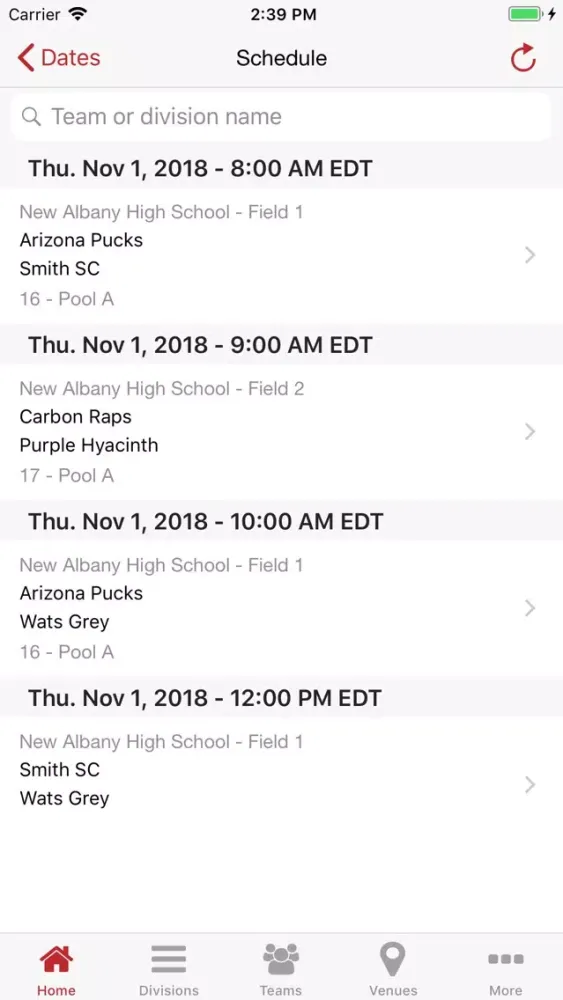
Task: Open Arizona Pucks vs Smith SC game
Action: (x=281, y=256)
